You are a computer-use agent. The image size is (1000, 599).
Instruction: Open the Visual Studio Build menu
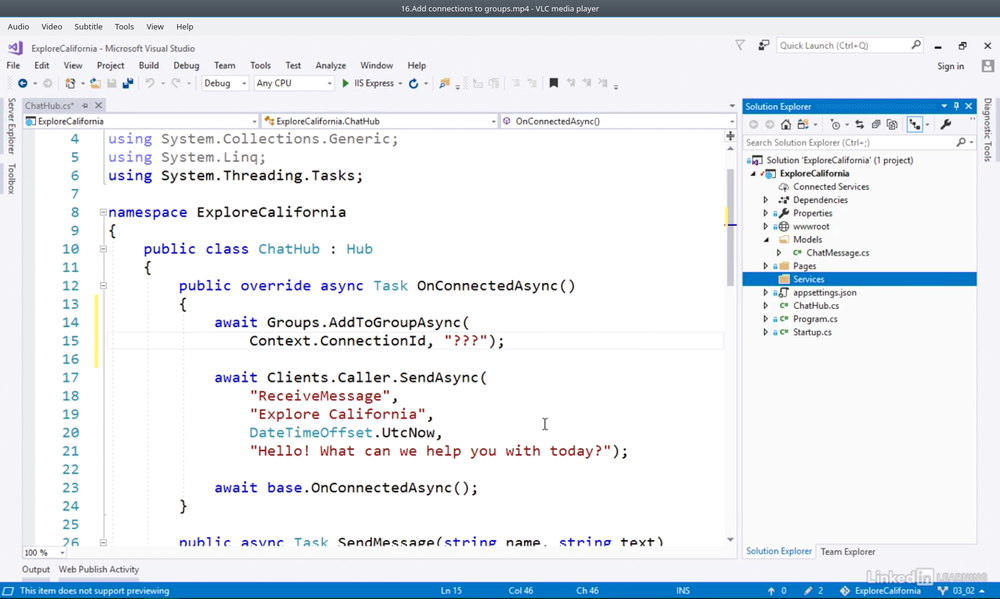(149, 66)
